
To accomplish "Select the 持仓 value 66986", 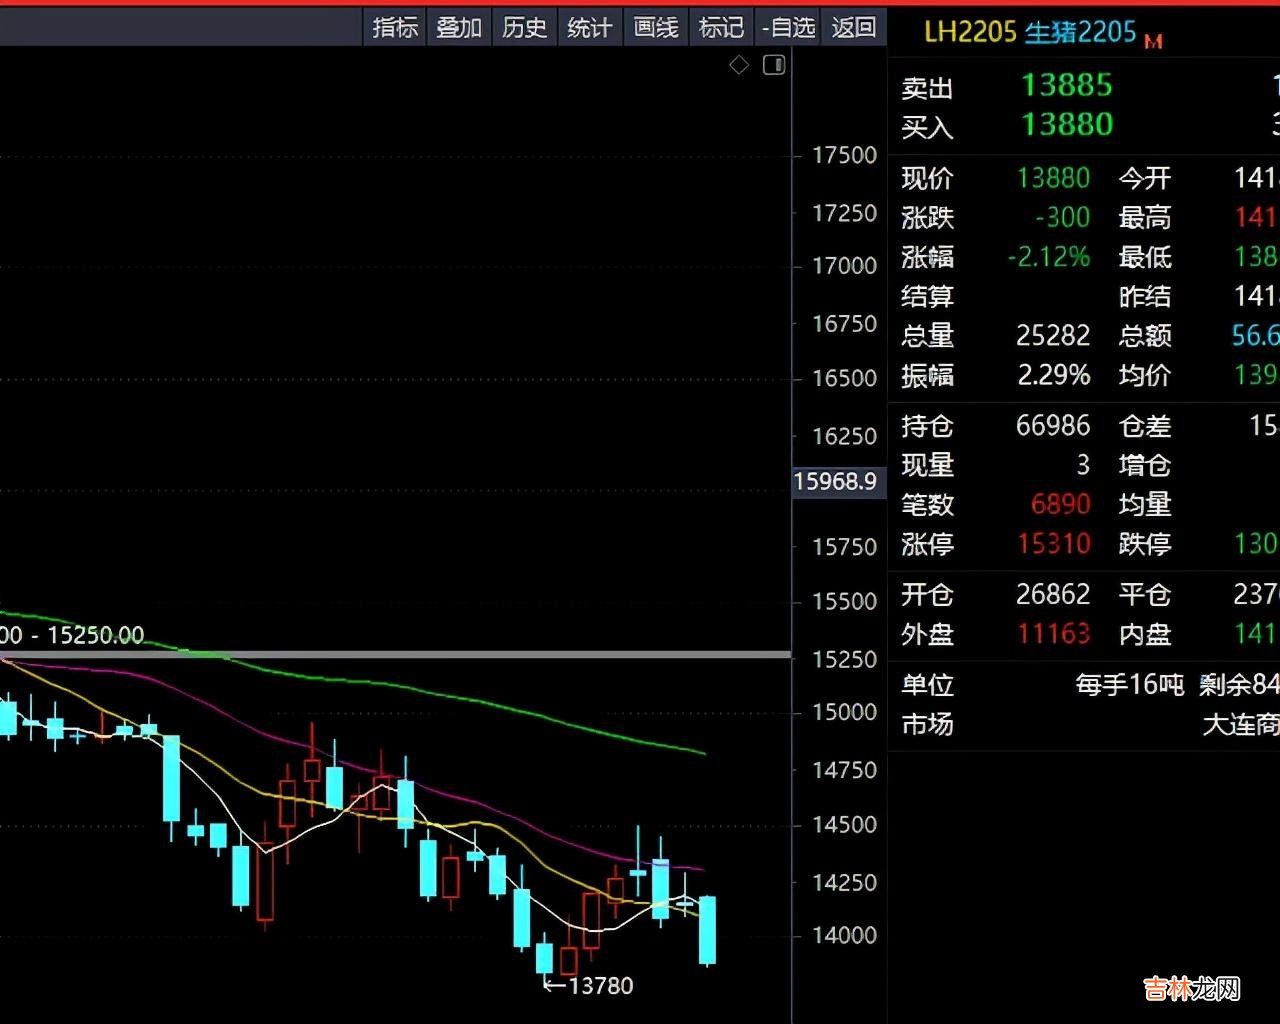I will tap(1053, 426).
